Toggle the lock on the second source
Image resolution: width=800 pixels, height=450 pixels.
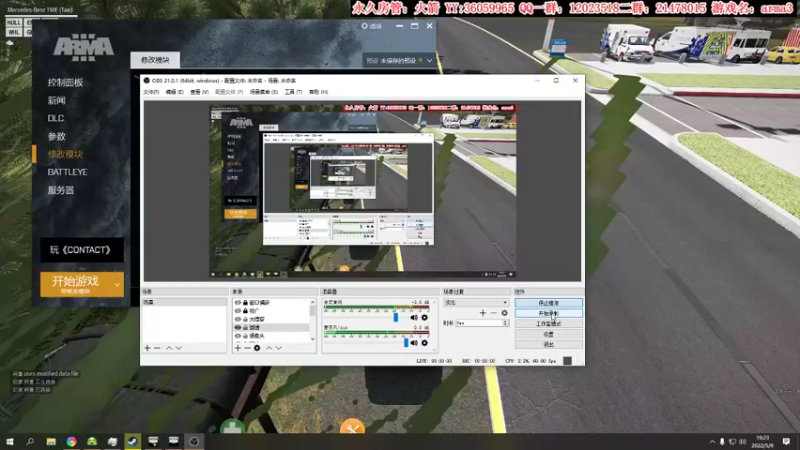[x=245, y=311]
